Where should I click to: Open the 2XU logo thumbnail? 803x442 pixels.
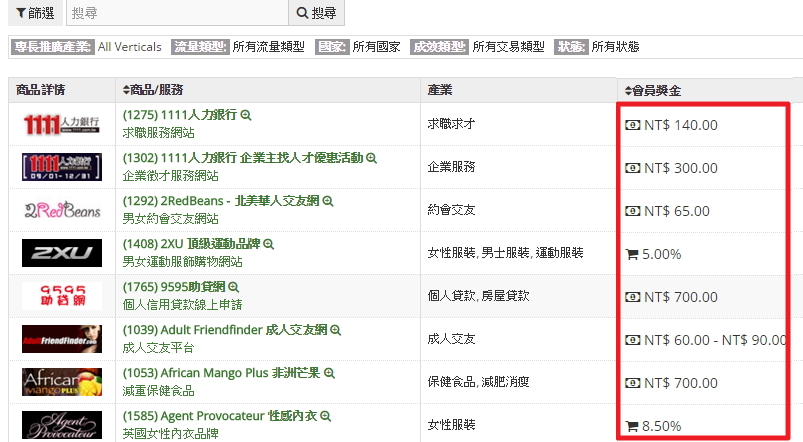click(x=61, y=253)
